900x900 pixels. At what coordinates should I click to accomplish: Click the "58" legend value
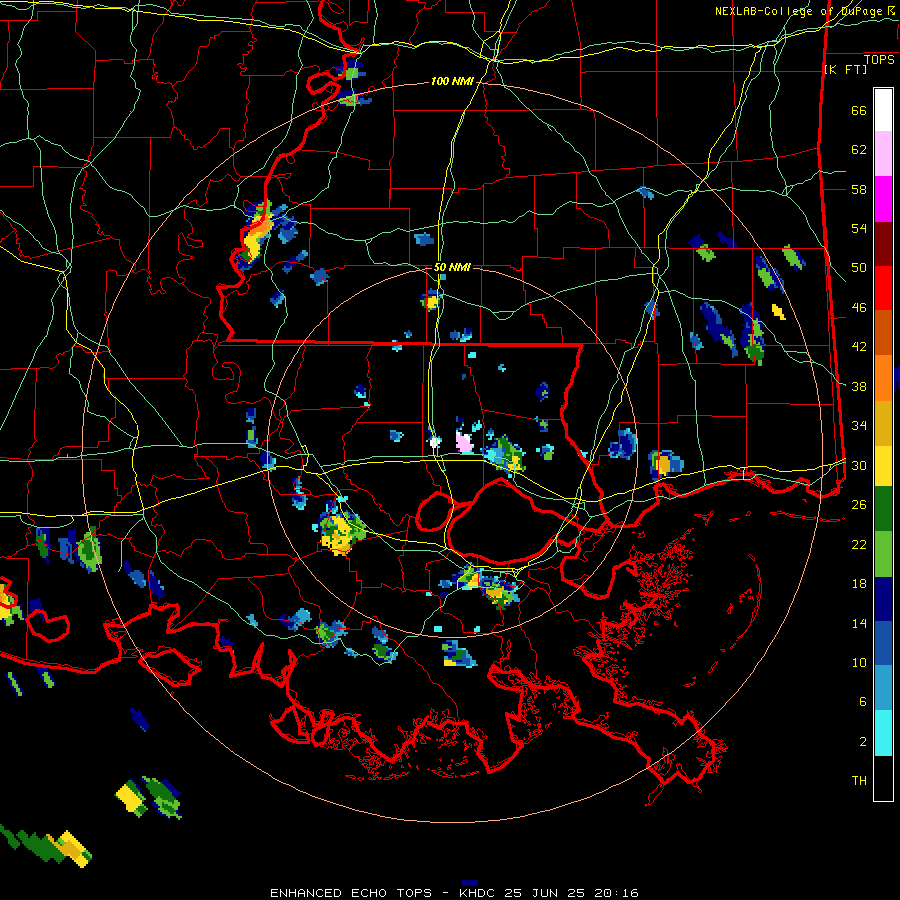point(859,189)
